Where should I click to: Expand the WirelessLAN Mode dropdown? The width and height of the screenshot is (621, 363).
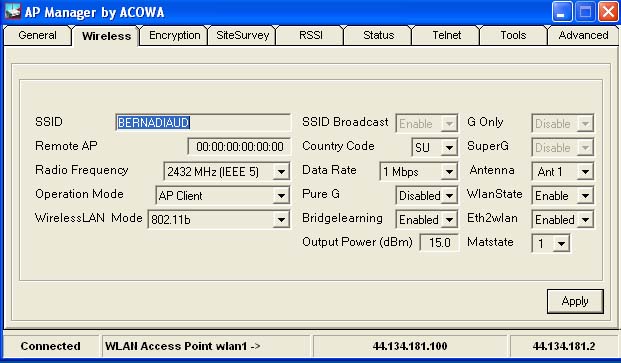(219, 219)
